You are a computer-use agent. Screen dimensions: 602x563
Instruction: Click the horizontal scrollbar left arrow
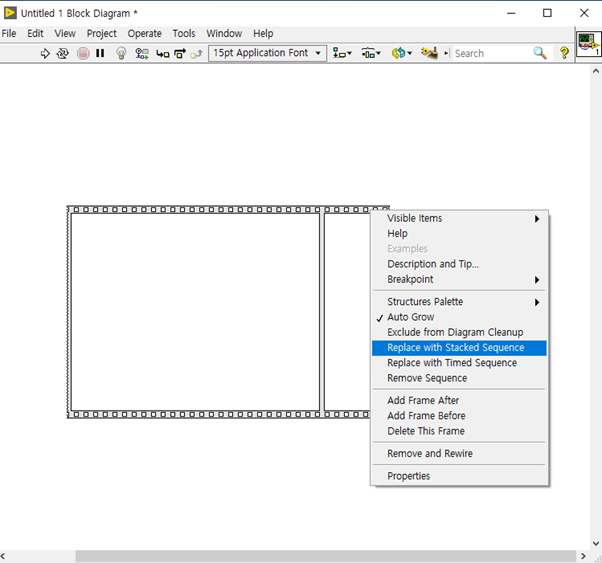click(x=3, y=556)
